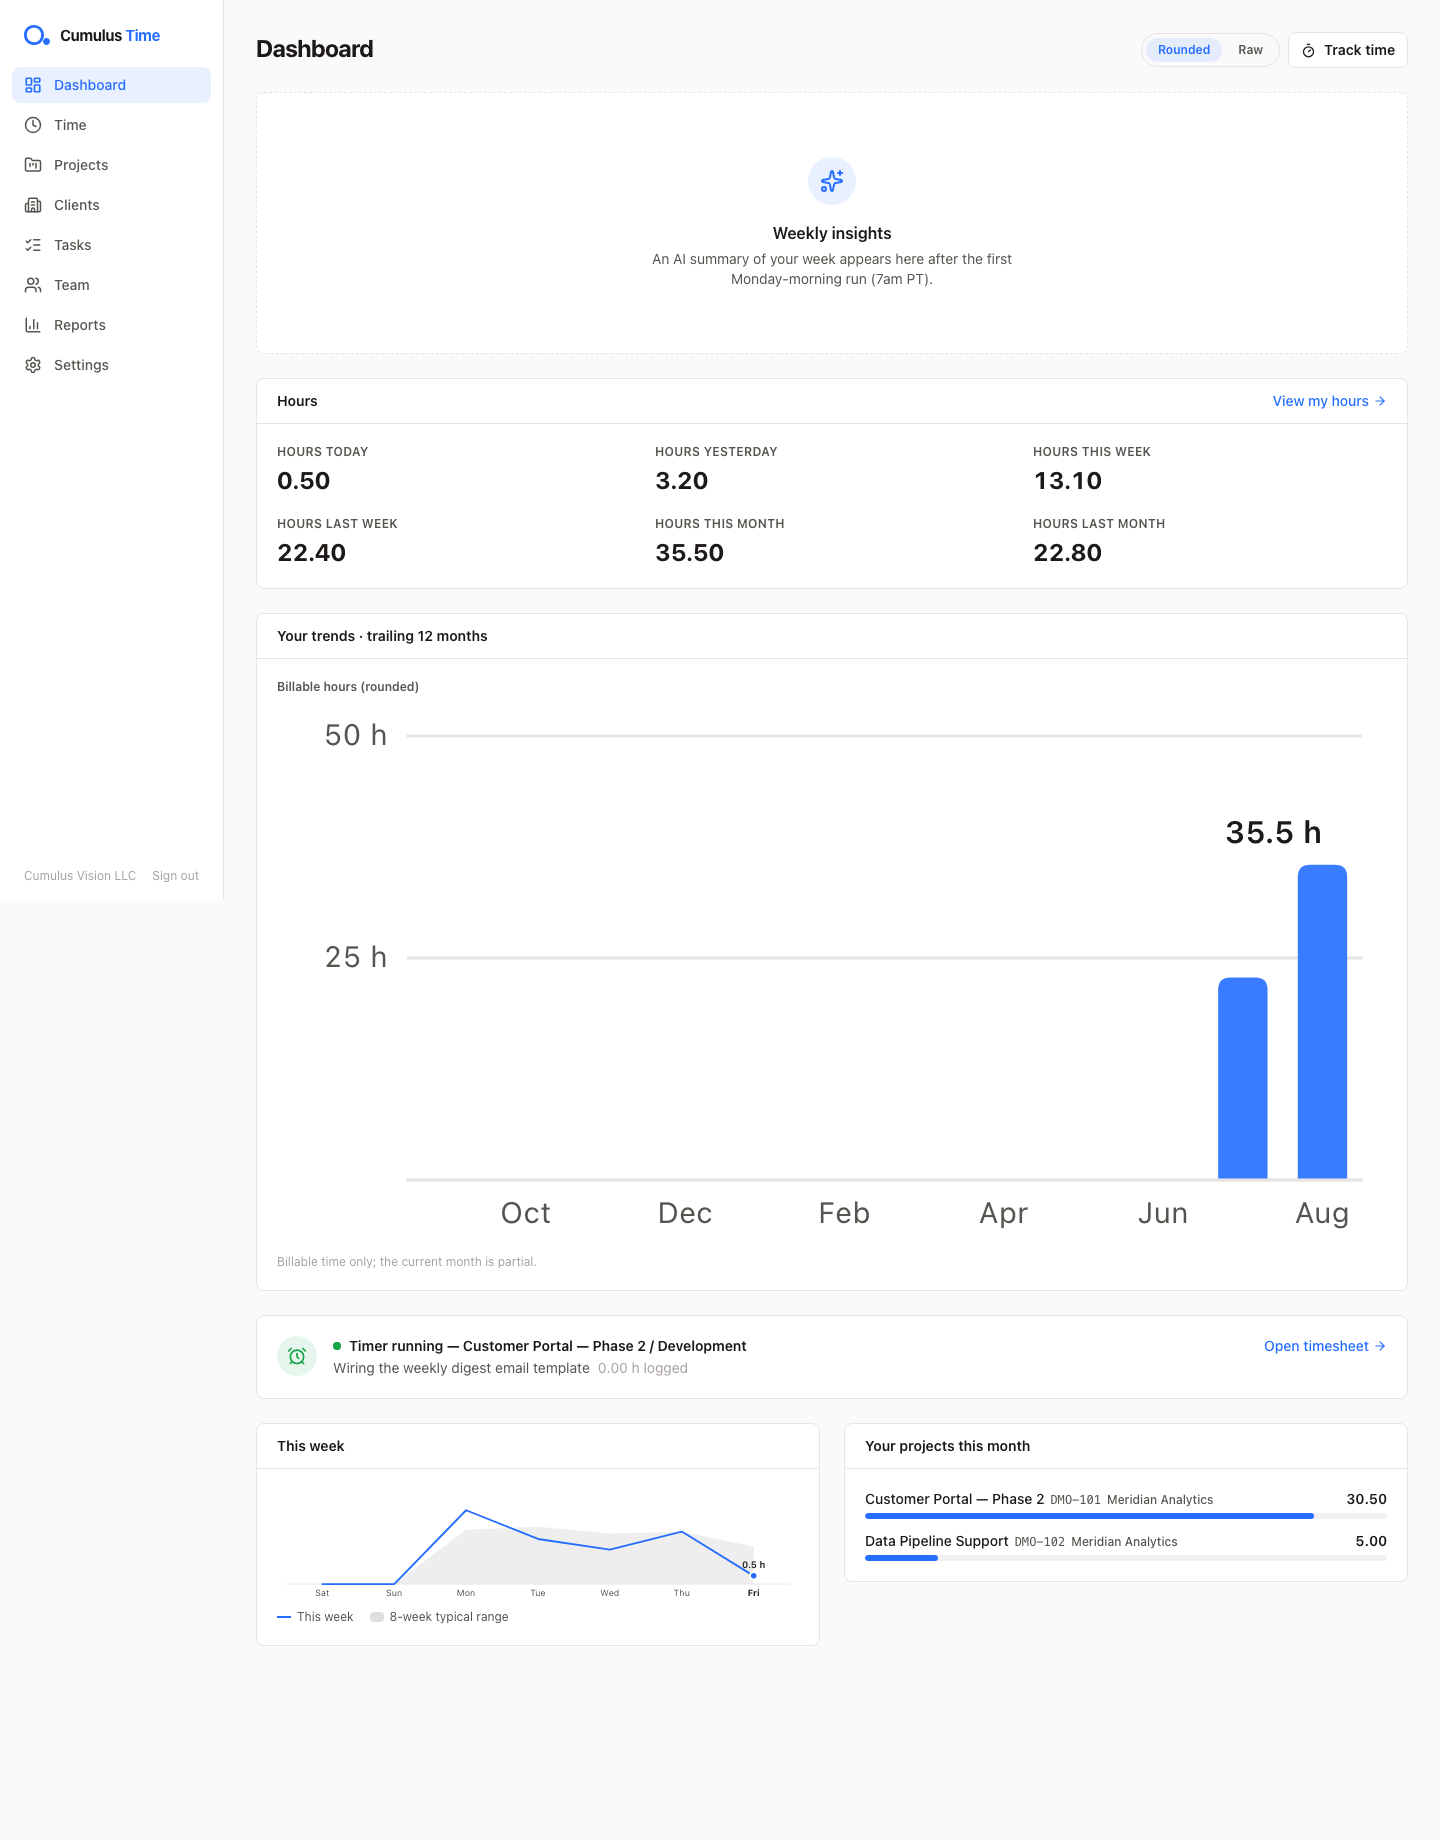Image resolution: width=1440 pixels, height=1840 pixels.
Task: Click the Hours Yesterday value 3.20
Action: click(681, 481)
